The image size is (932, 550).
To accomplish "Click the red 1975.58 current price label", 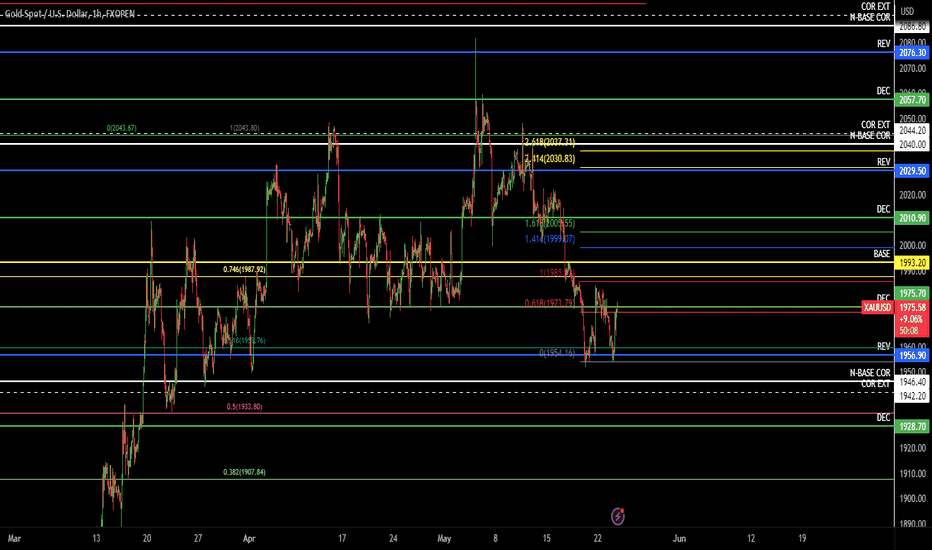I will 912,307.
